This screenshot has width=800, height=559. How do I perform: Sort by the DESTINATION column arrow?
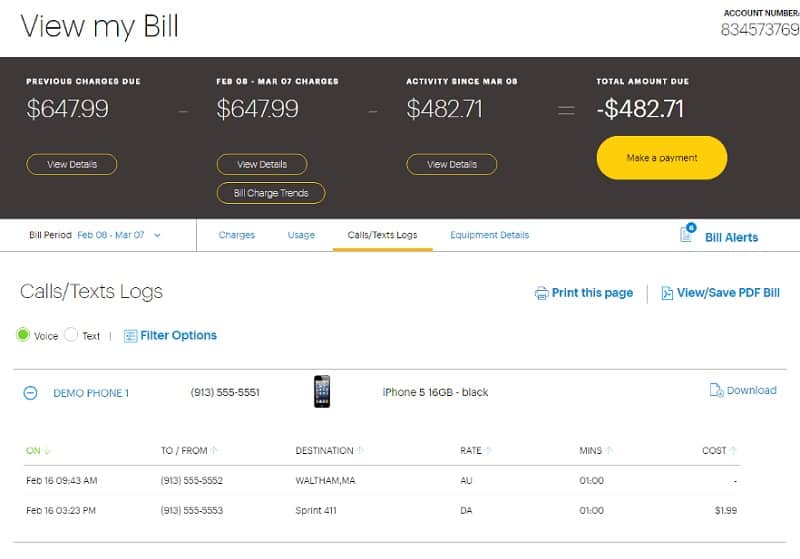pyautogui.click(x=362, y=451)
